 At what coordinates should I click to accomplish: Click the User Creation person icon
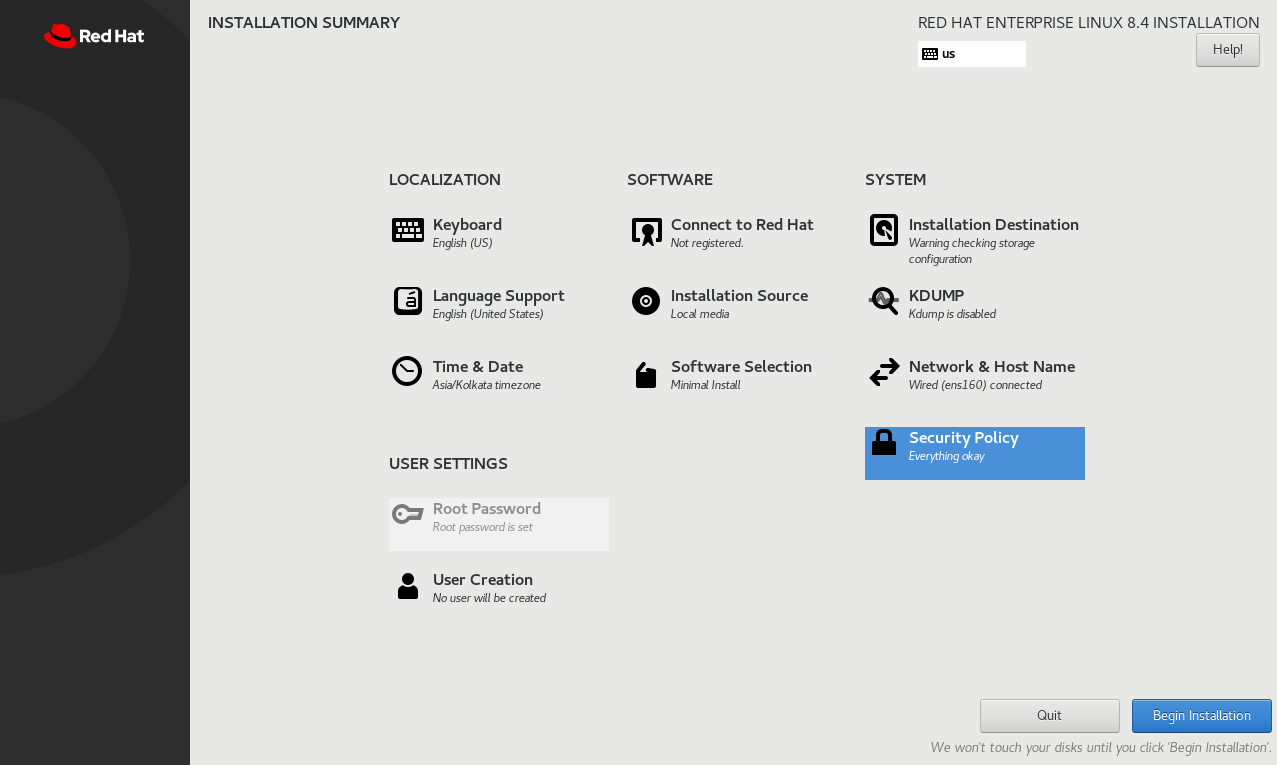click(x=407, y=586)
